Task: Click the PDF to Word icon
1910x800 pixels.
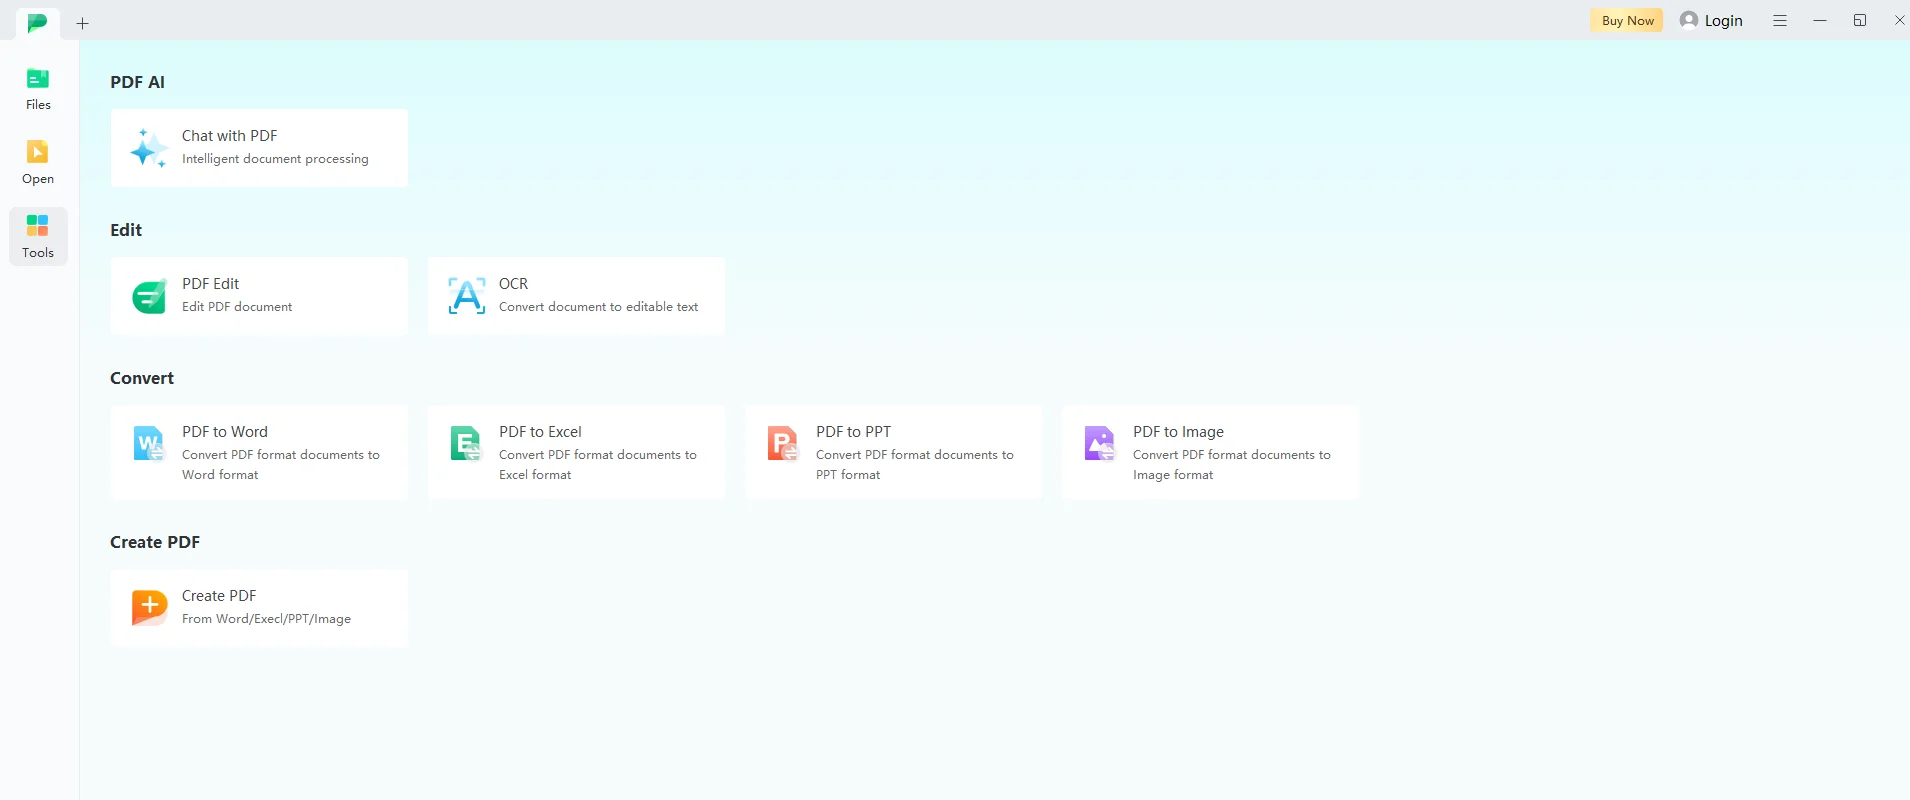Action: coord(149,443)
